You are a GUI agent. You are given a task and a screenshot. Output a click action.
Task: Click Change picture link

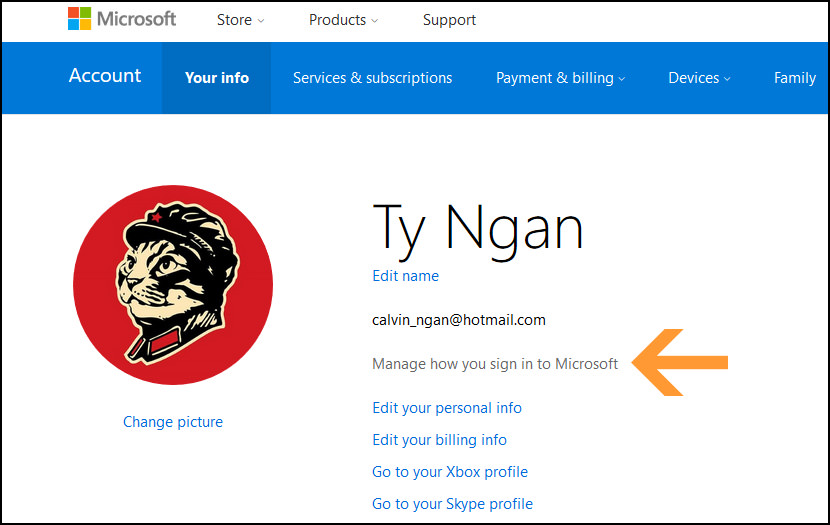click(173, 422)
